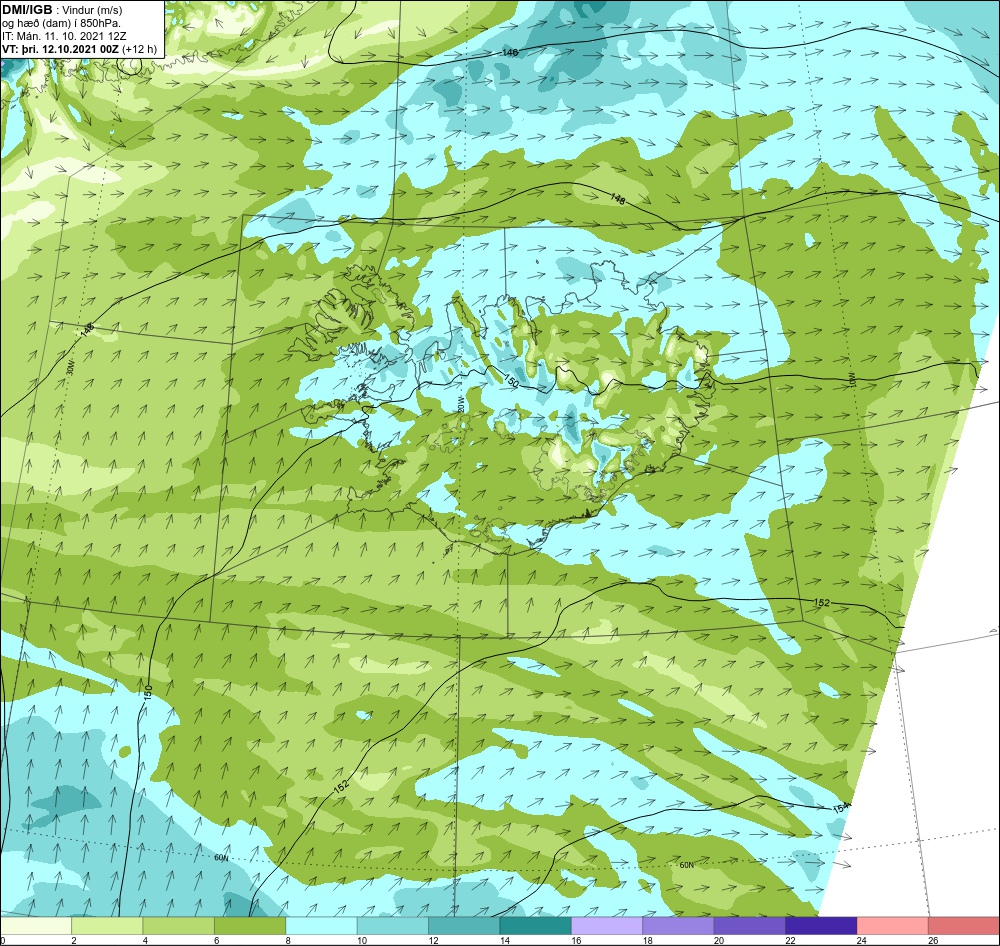The image size is (1000, 946).
Task: Select the teal 12–14 m/s legend swatch
Action: pyautogui.click(x=464, y=926)
